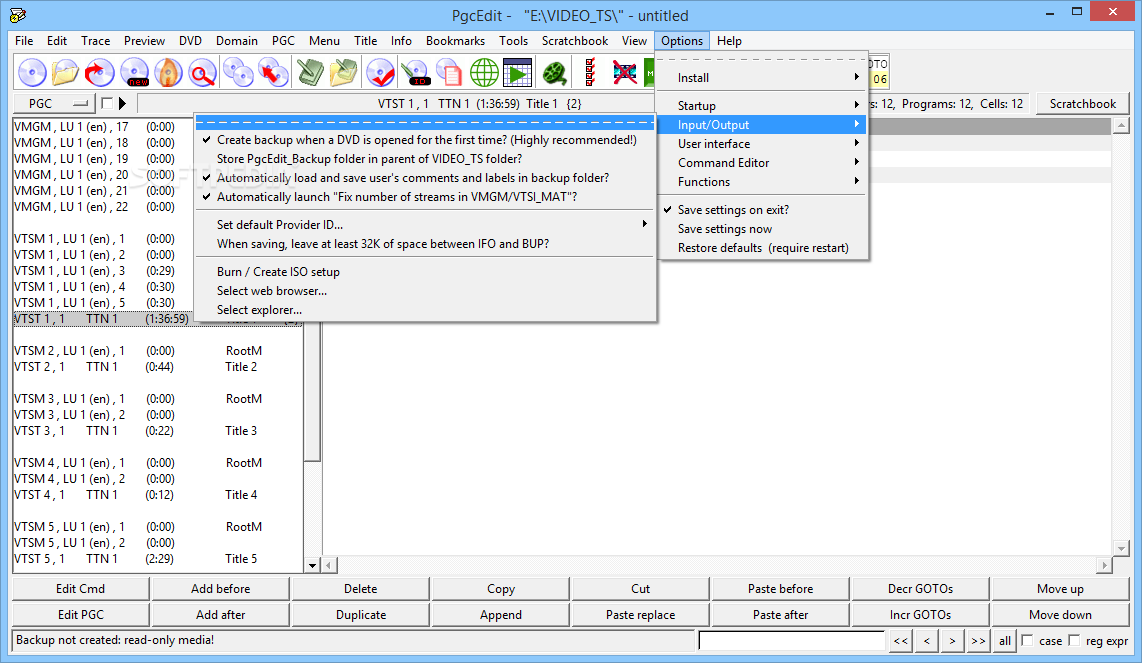
Task: Click the Move down button
Action: pyautogui.click(x=1060, y=615)
